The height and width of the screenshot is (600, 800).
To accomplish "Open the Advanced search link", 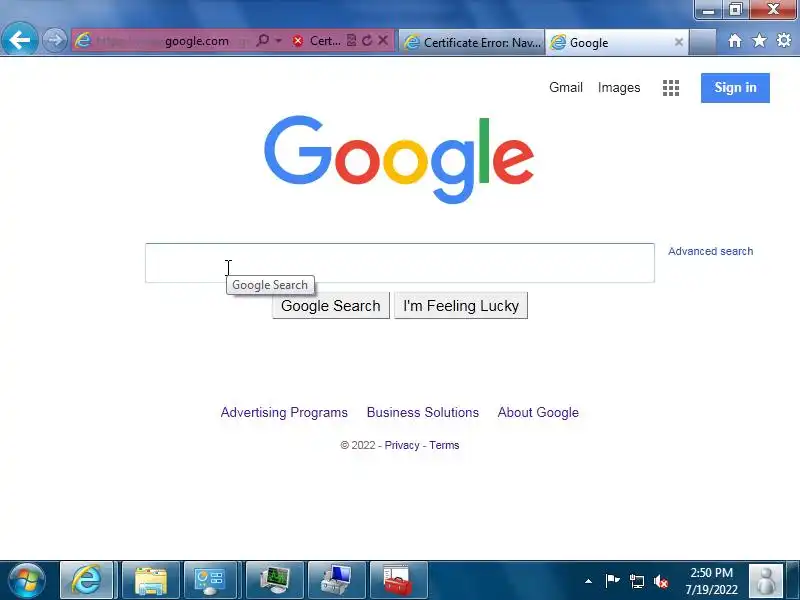I will 710,251.
